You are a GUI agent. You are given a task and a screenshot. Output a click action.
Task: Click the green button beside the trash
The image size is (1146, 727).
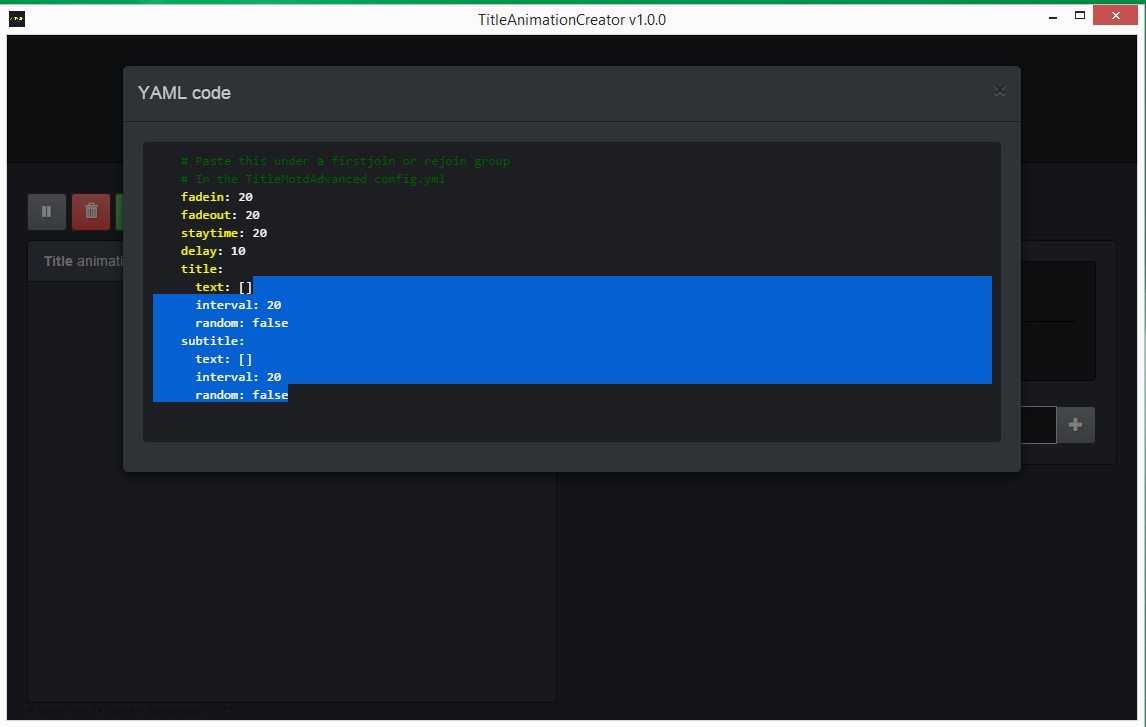[119, 212]
